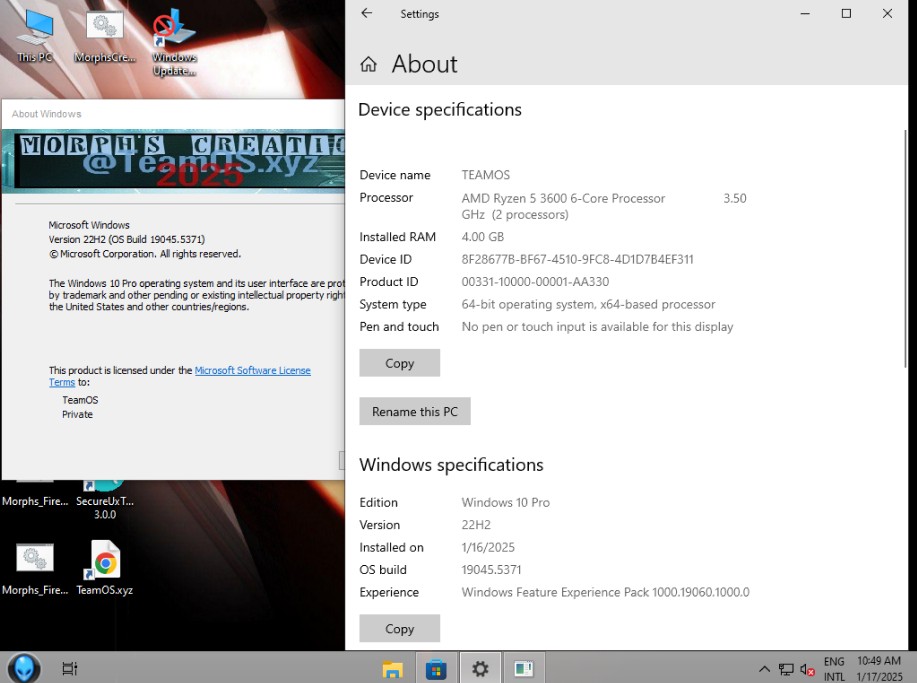
Task: Click the licensee name TeamOS in About Windows
Action: click(80, 400)
